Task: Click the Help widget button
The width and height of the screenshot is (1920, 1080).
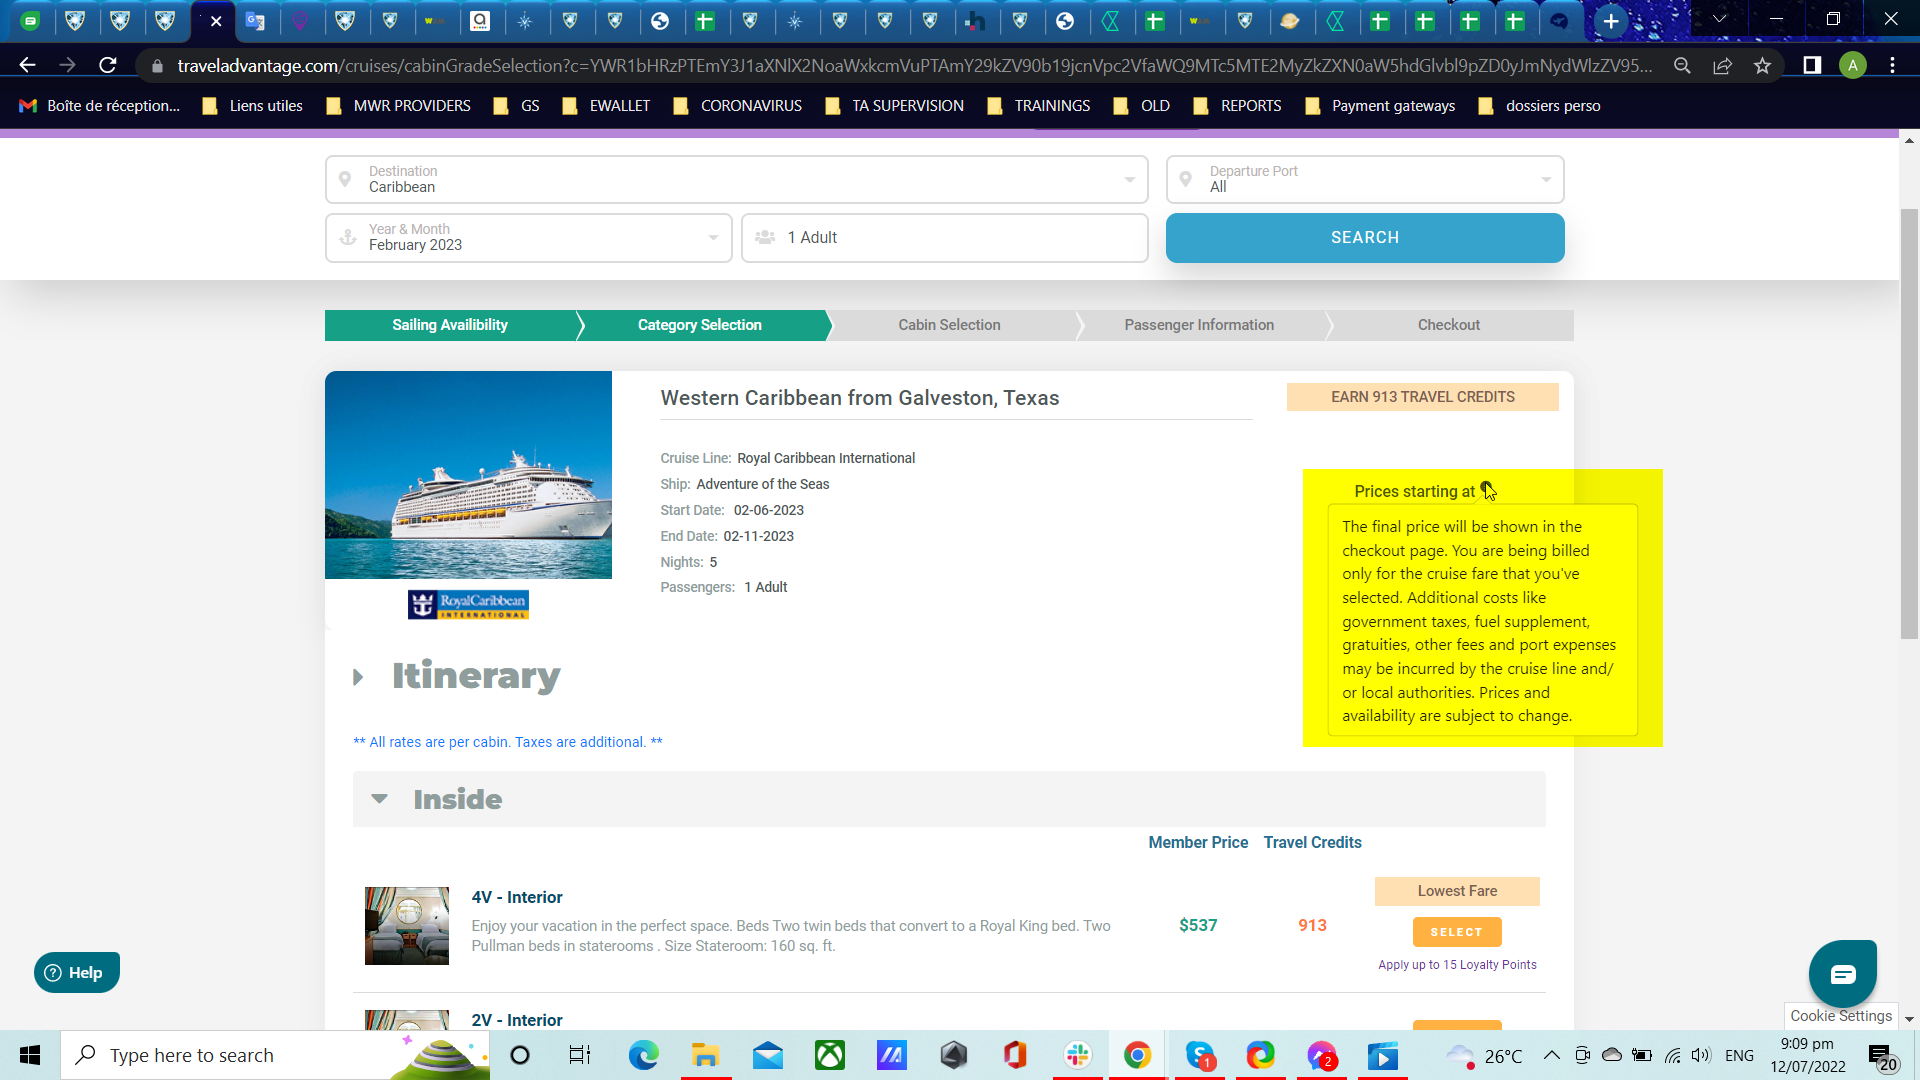Action: point(76,972)
